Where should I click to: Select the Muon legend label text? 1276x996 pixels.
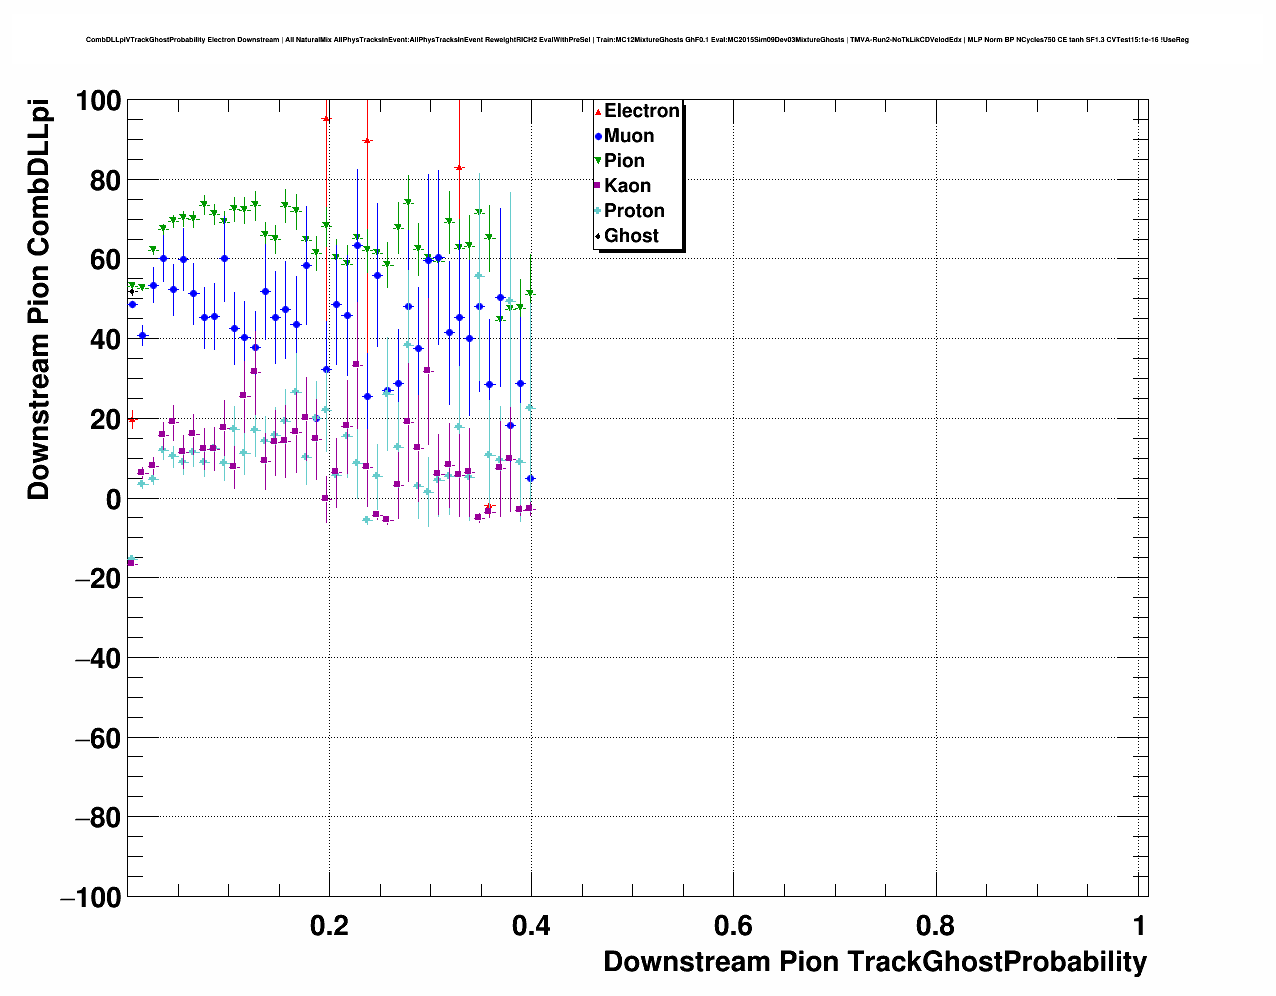629,136
